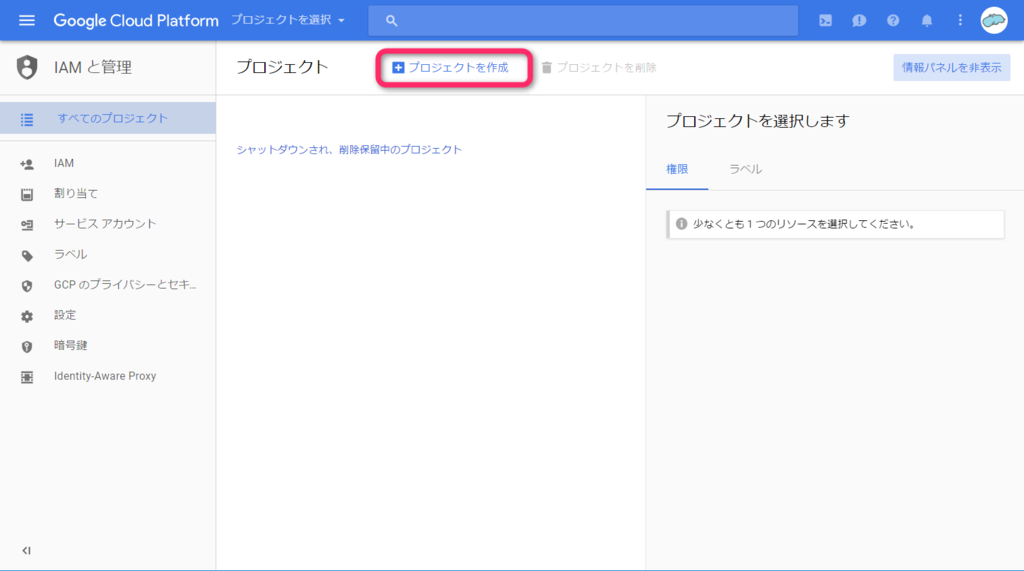Screen dimensions: 1024x571
Task: Open the three-dot utilities menu
Action: (960, 21)
